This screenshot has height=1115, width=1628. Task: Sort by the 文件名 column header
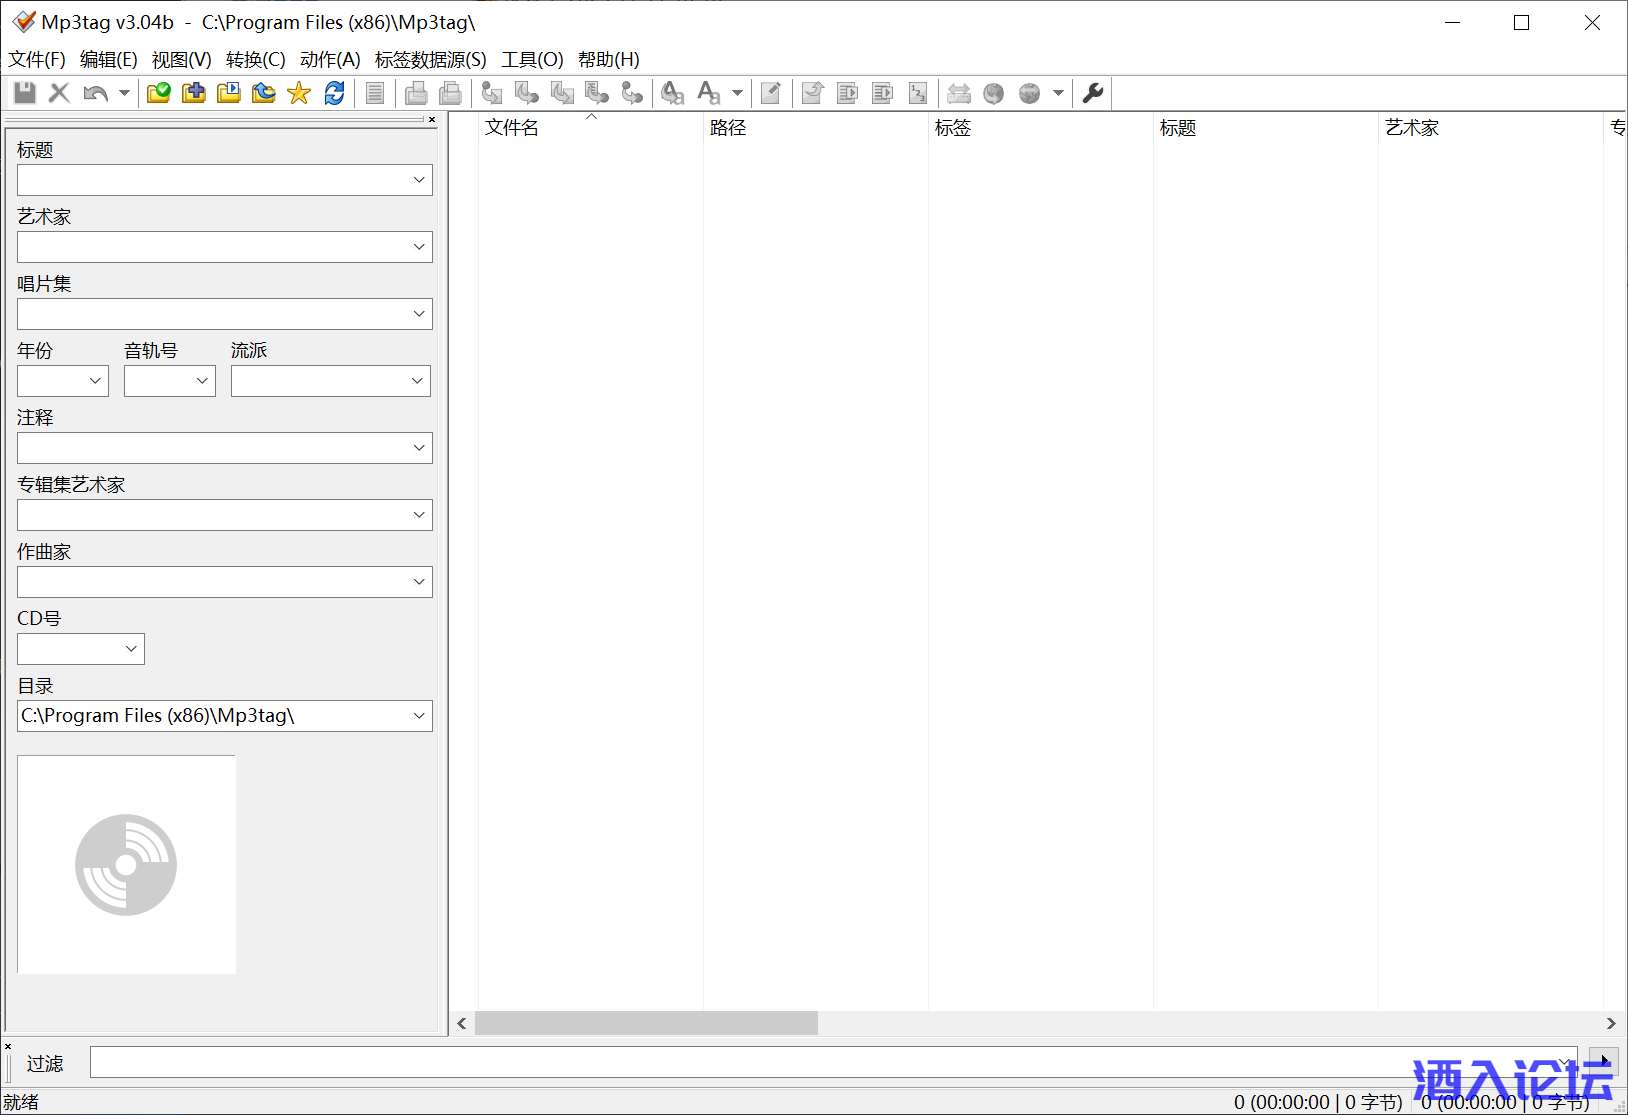[512, 128]
